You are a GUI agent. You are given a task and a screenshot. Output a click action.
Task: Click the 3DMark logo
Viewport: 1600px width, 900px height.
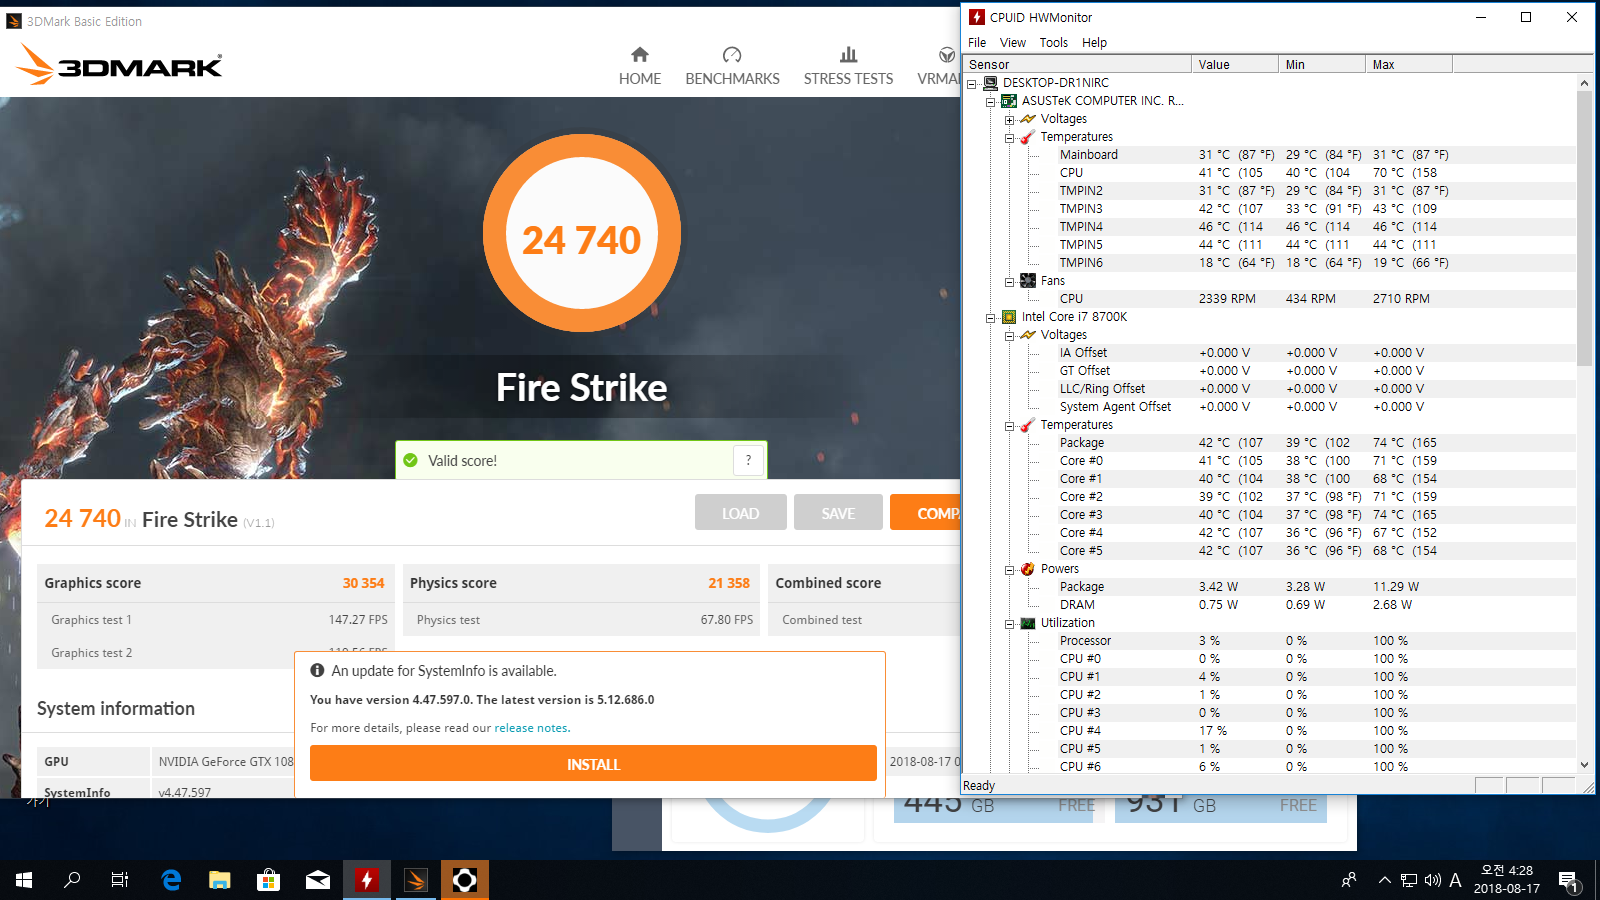pyautogui.click(x=120, y=65)
